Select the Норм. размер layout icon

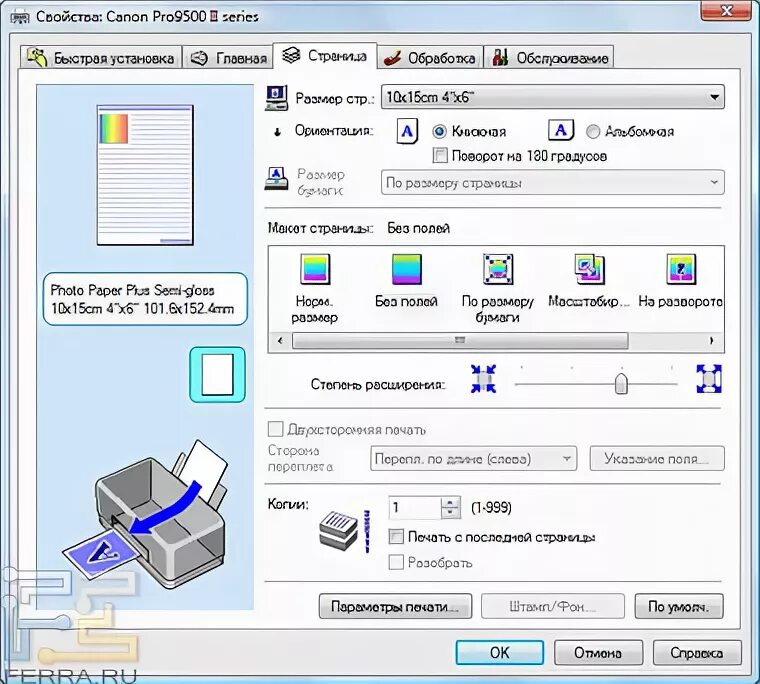315,269
